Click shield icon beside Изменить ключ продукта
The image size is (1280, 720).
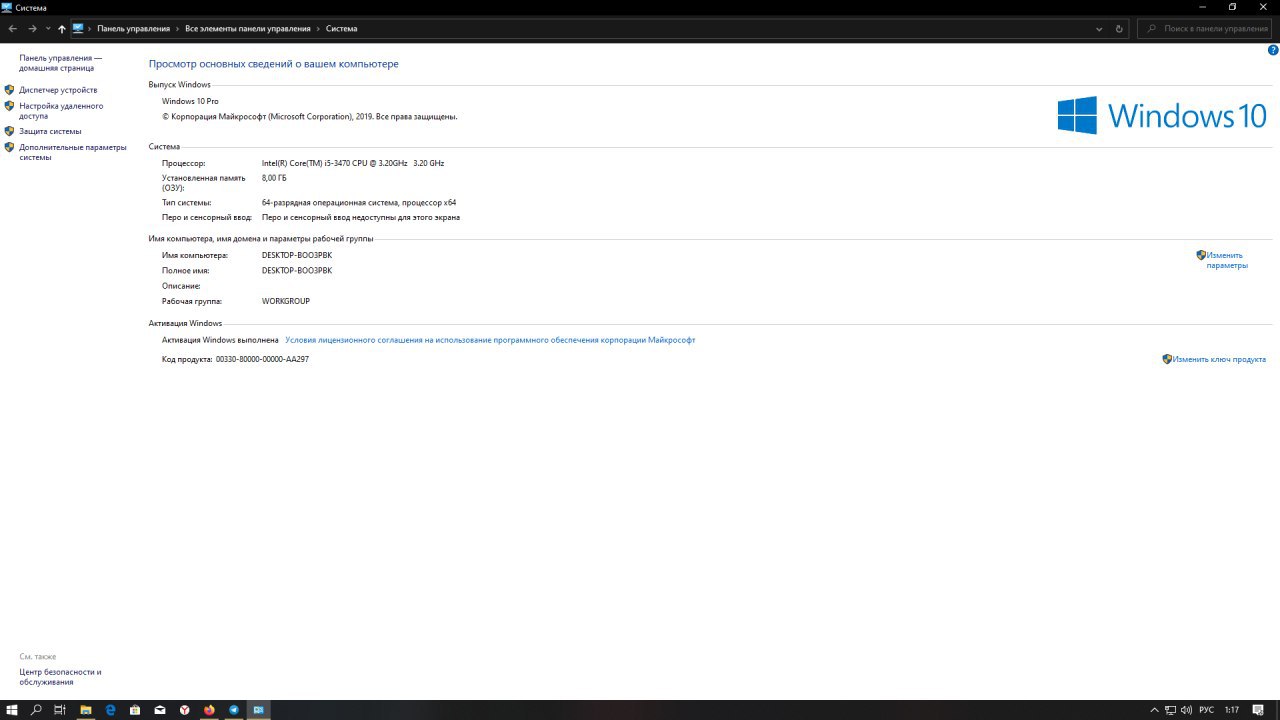coord(1167,359)
